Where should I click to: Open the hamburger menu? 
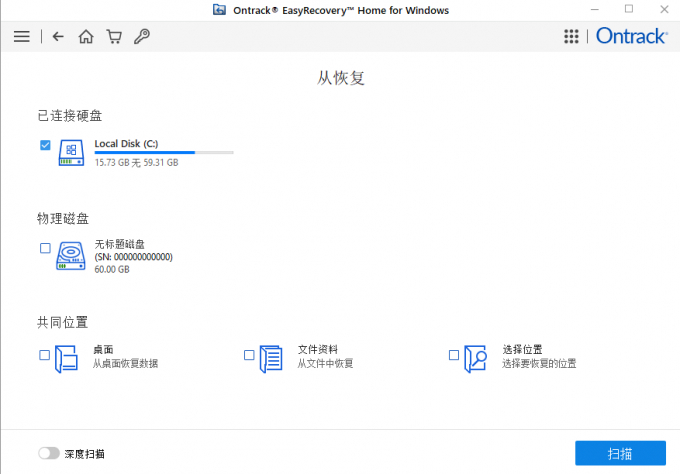click(x=22, y=36)
